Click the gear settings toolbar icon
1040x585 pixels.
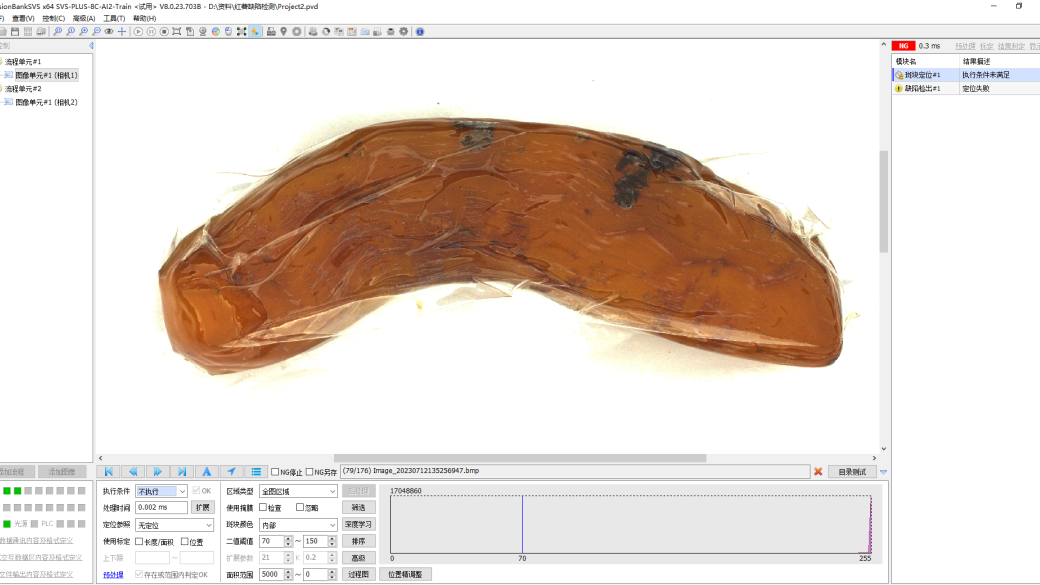[403, 31]
